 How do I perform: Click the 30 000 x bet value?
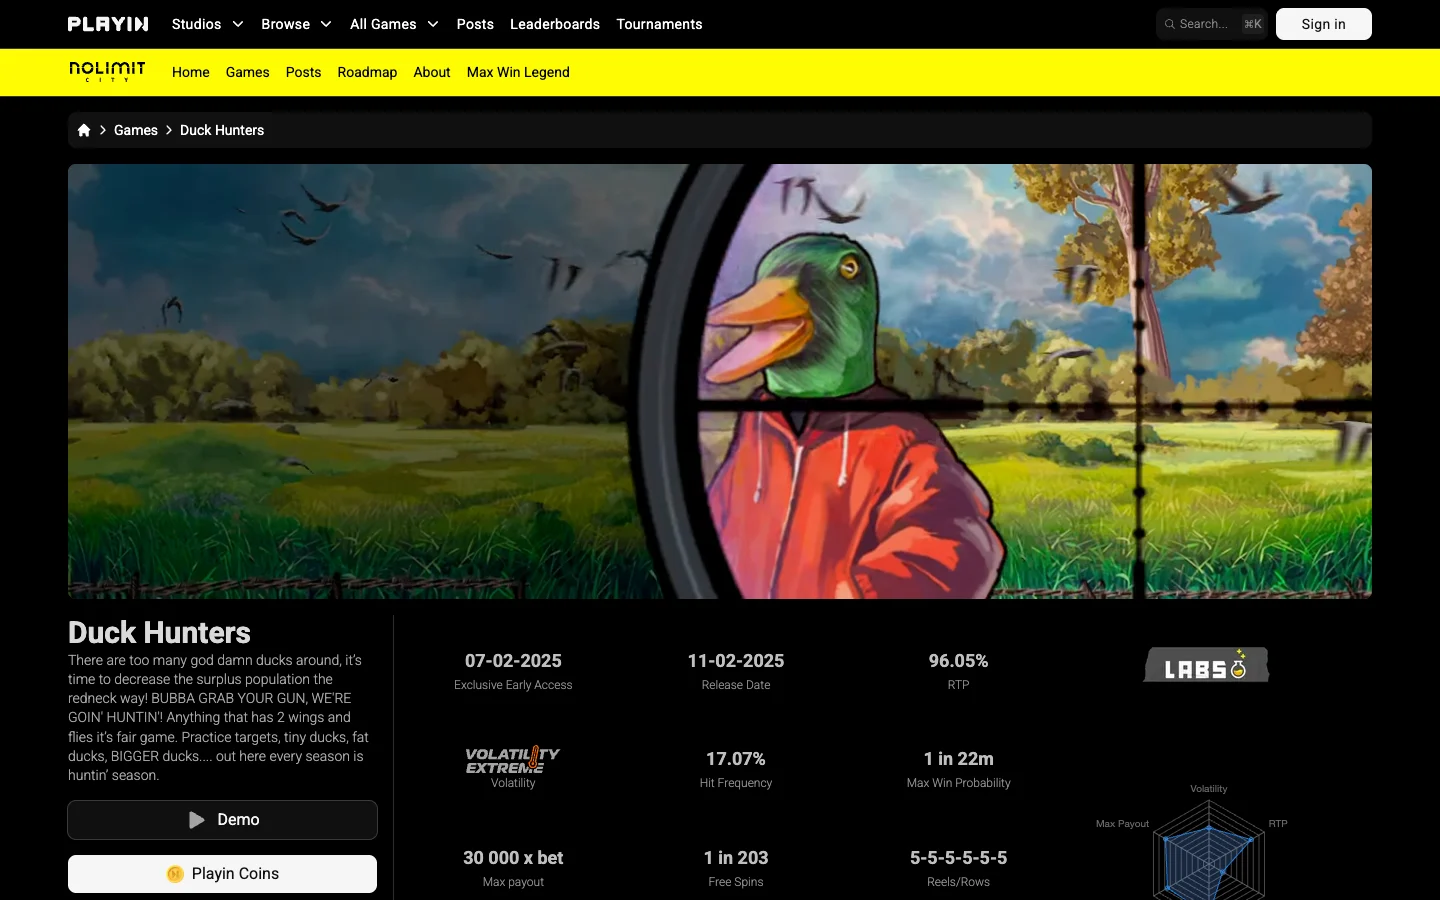pos(513,858)
